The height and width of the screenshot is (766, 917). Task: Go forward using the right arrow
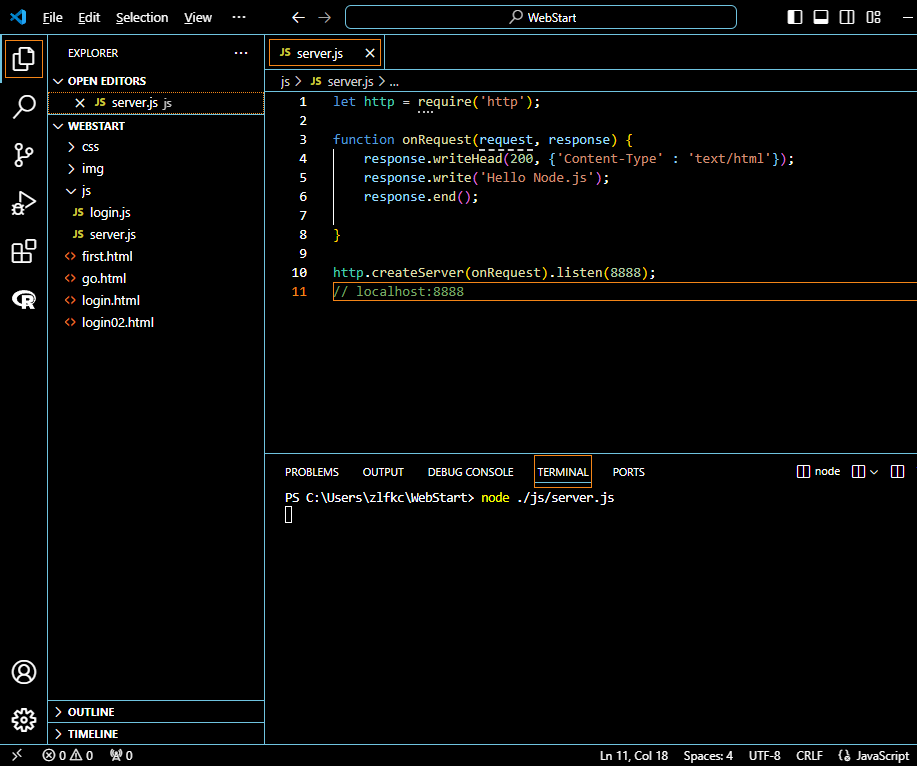[325, 18]
